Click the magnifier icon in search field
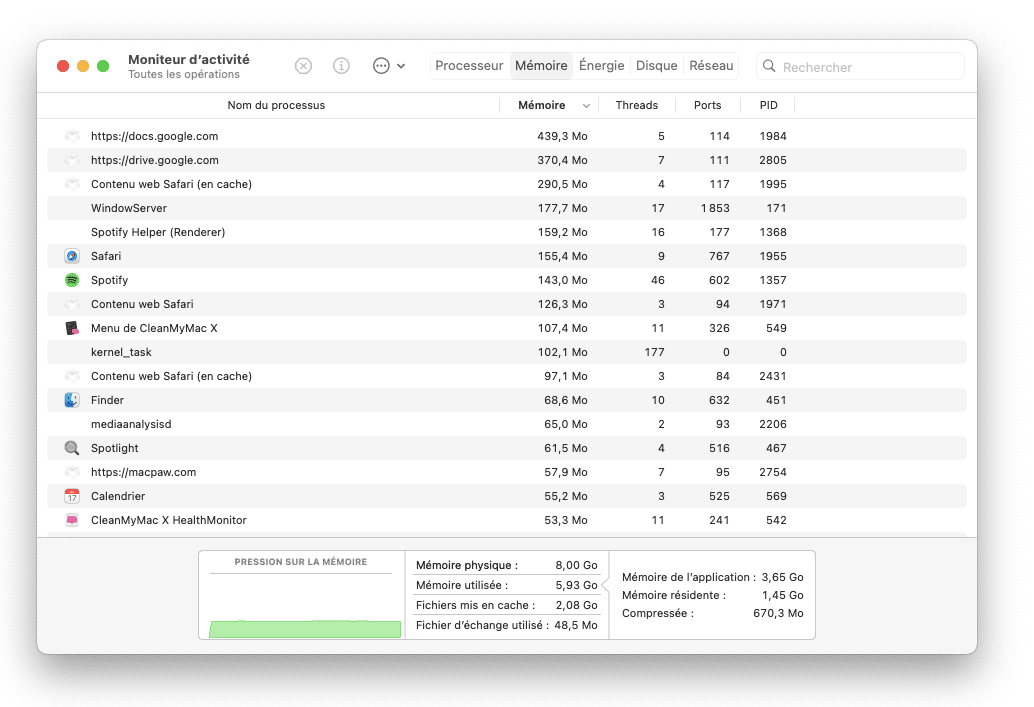 click(x=769, y=66)
